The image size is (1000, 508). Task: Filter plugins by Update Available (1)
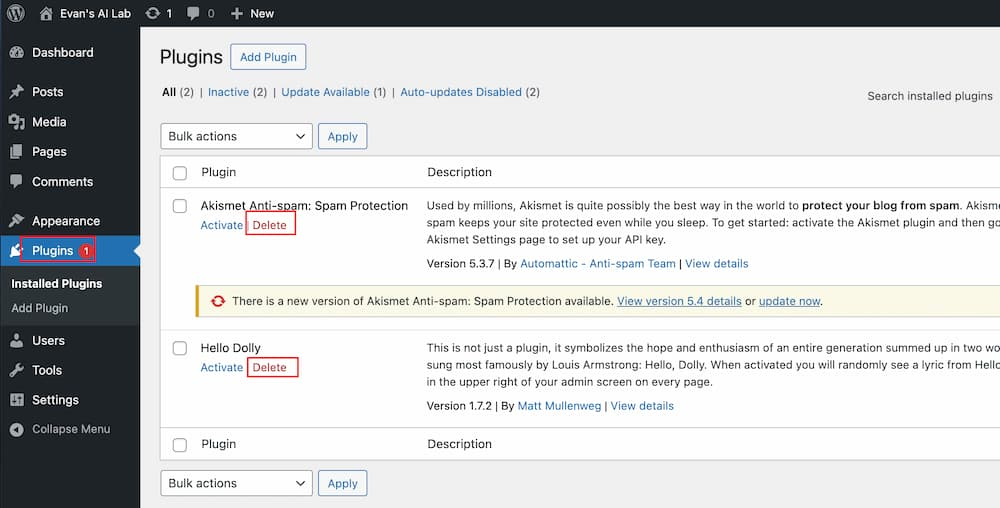click(x=334, y=92)
